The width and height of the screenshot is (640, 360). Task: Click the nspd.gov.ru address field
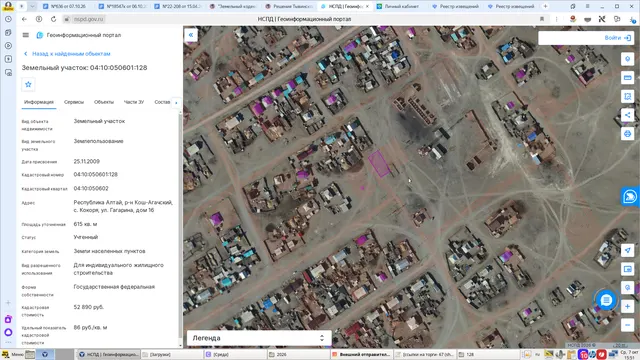coord(89,19)
